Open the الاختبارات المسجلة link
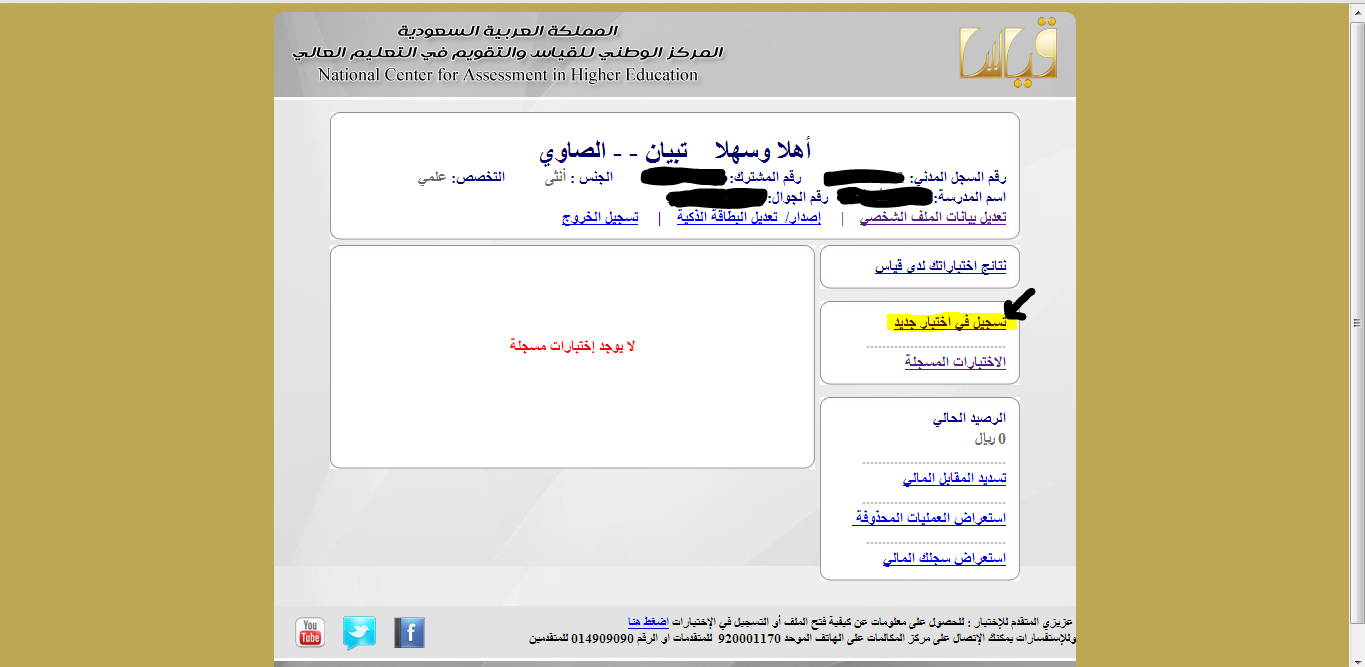This screenshot has width=1365, height=667. pyautogui.click(x=955, y=362)
